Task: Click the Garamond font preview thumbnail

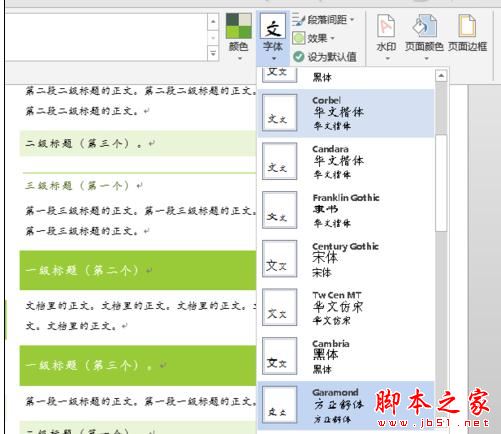Action: pos(279,405)
